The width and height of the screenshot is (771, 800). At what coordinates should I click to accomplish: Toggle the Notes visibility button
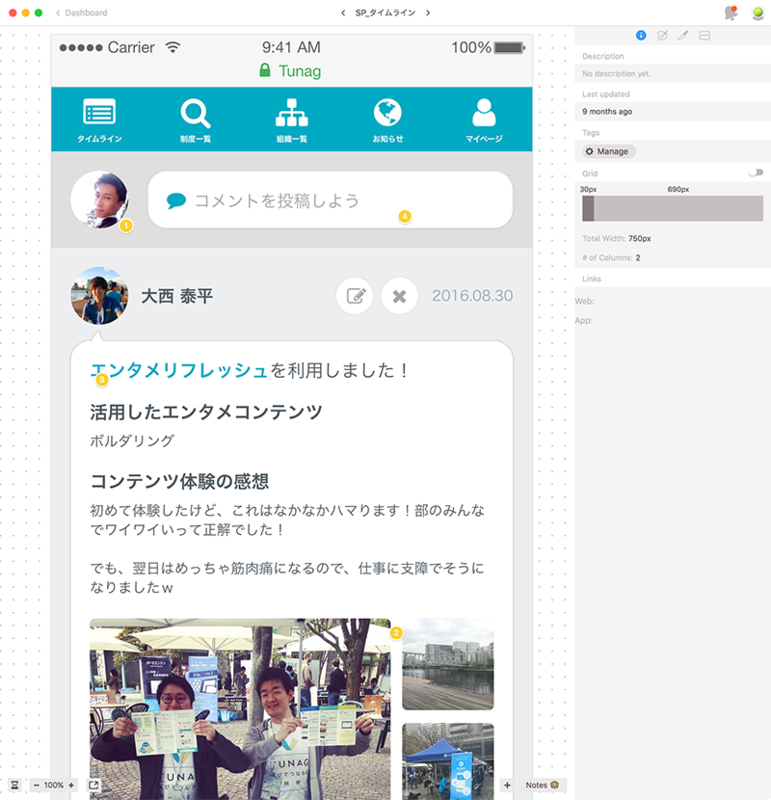click(542, 785)
